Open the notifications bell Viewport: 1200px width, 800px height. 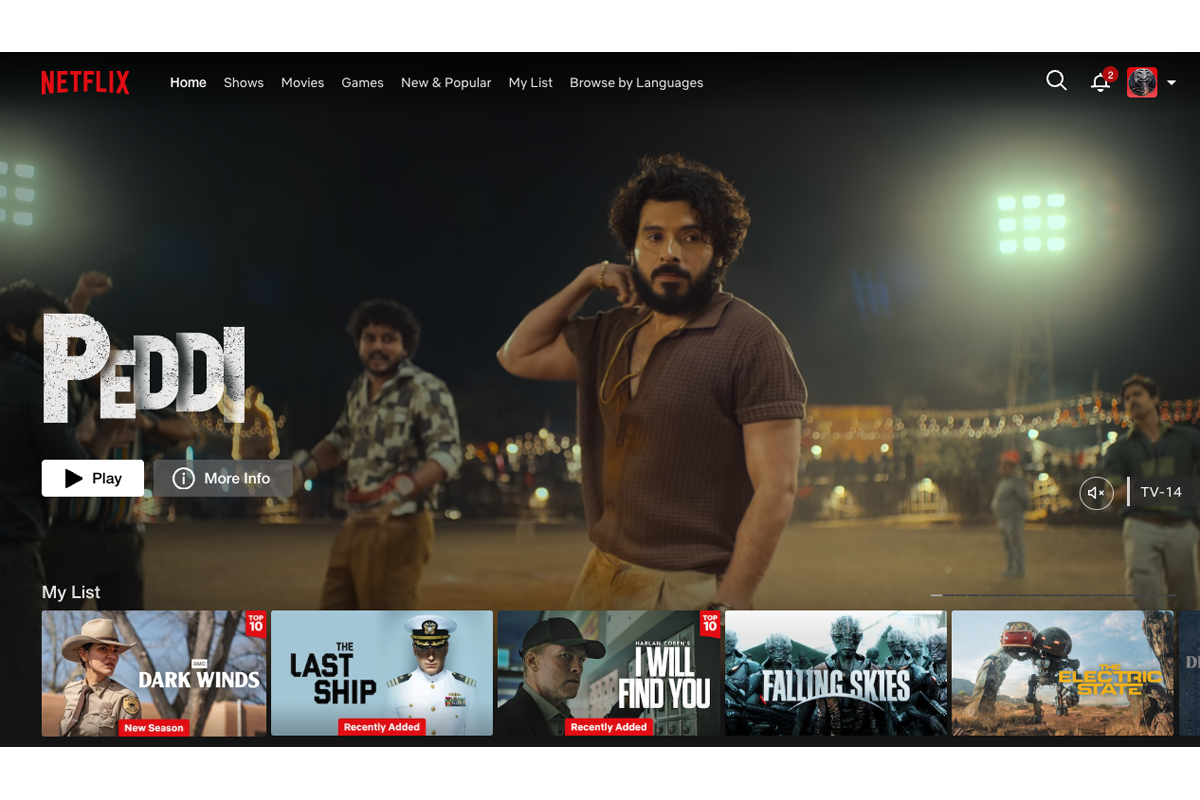[1100, 83]
